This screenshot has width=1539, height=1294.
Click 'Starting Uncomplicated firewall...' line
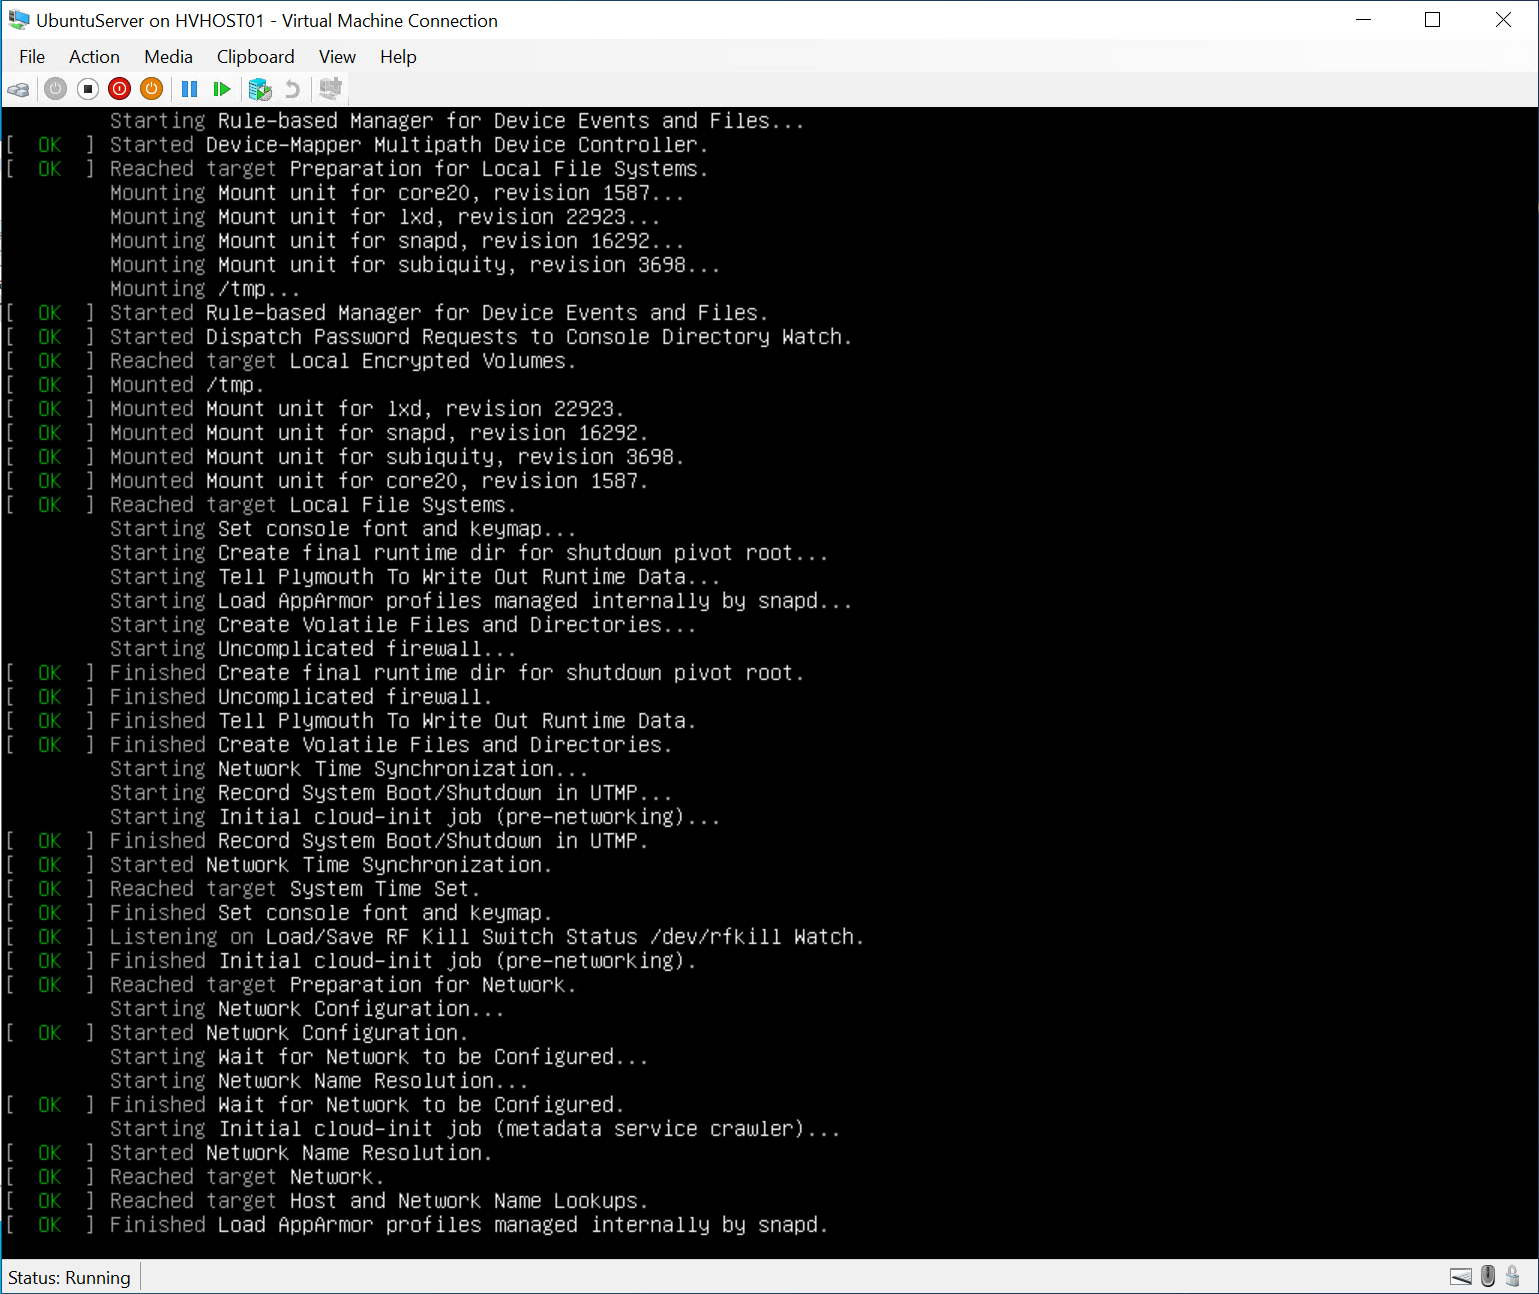313,649
